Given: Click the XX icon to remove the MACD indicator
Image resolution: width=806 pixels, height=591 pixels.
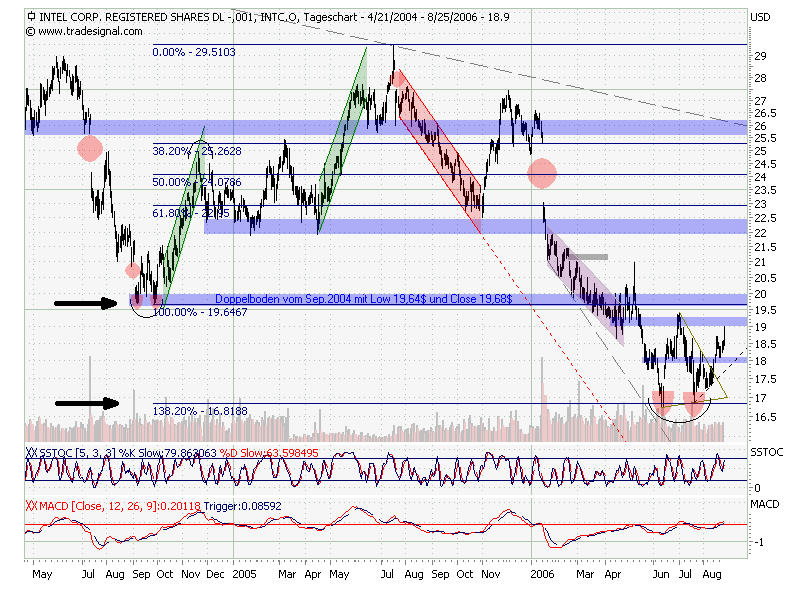Looking at the screenshot, I should 29,506.
